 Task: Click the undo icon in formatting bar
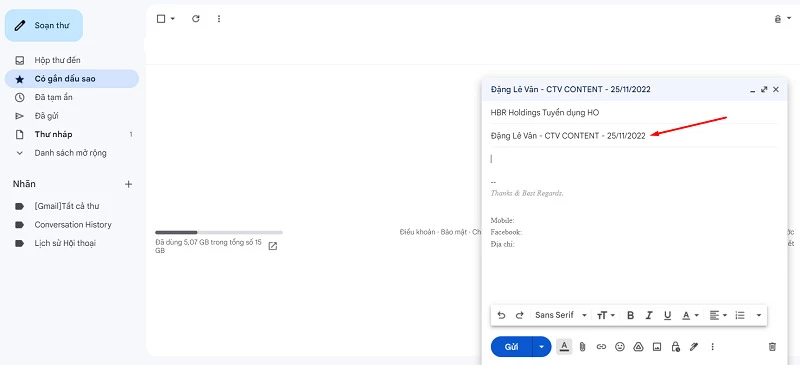pos(501,315)
